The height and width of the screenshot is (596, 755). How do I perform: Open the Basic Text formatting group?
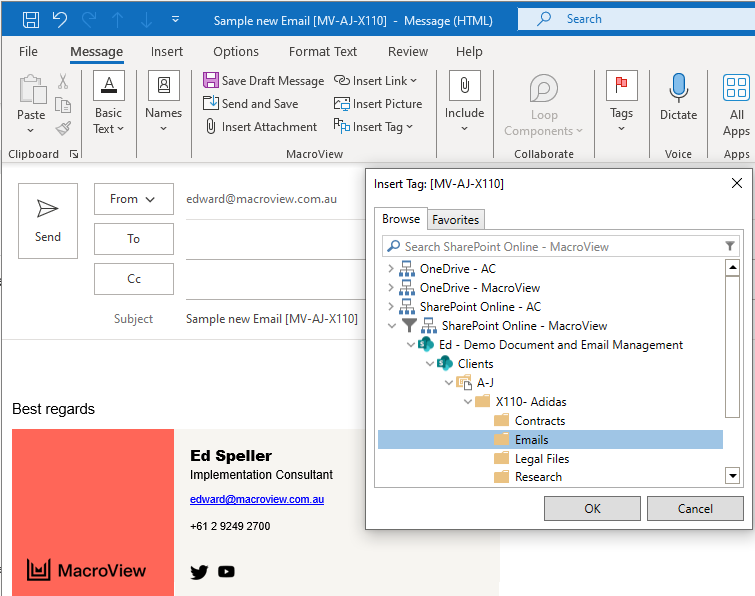tap(108, 103)
